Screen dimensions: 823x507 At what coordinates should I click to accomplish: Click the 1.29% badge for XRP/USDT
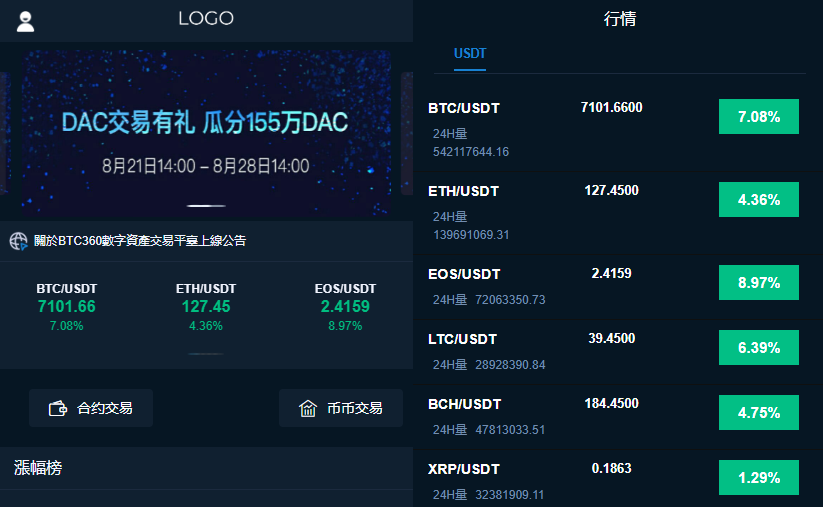click(759, 478)
